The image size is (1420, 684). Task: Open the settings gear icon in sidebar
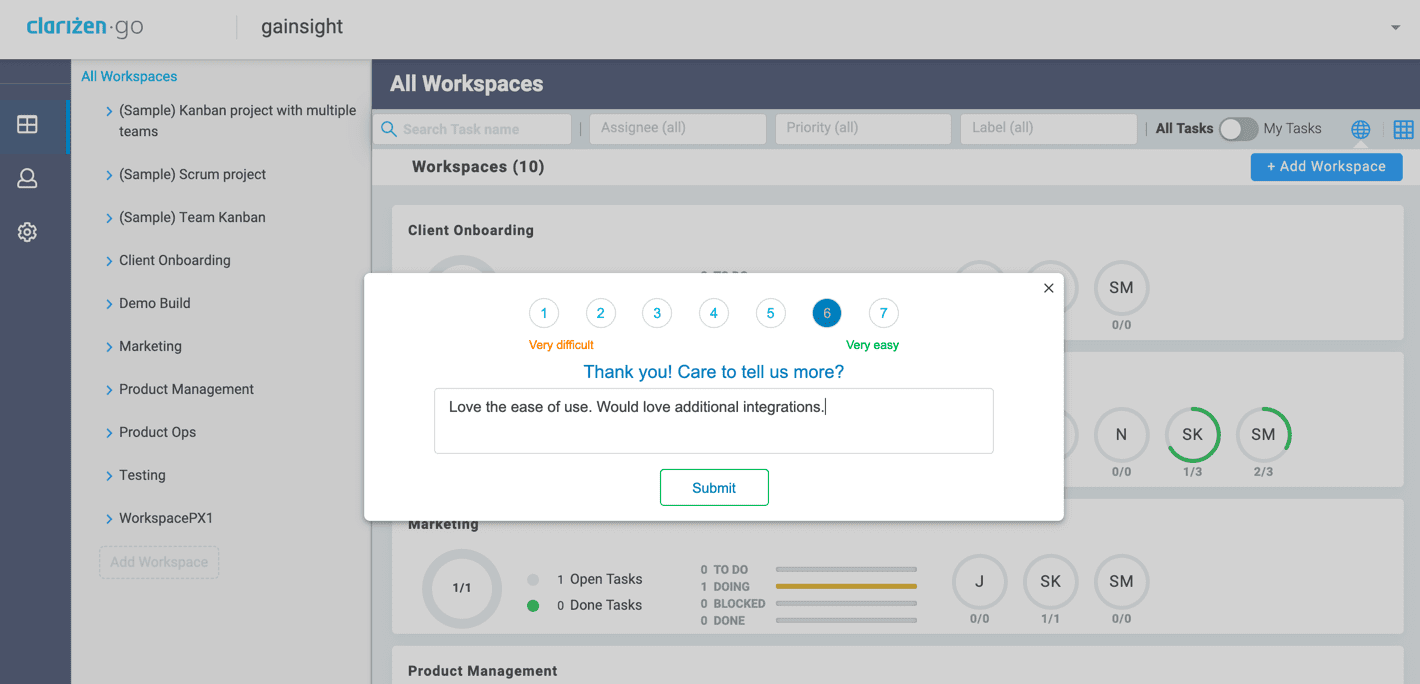pos(27,232)
